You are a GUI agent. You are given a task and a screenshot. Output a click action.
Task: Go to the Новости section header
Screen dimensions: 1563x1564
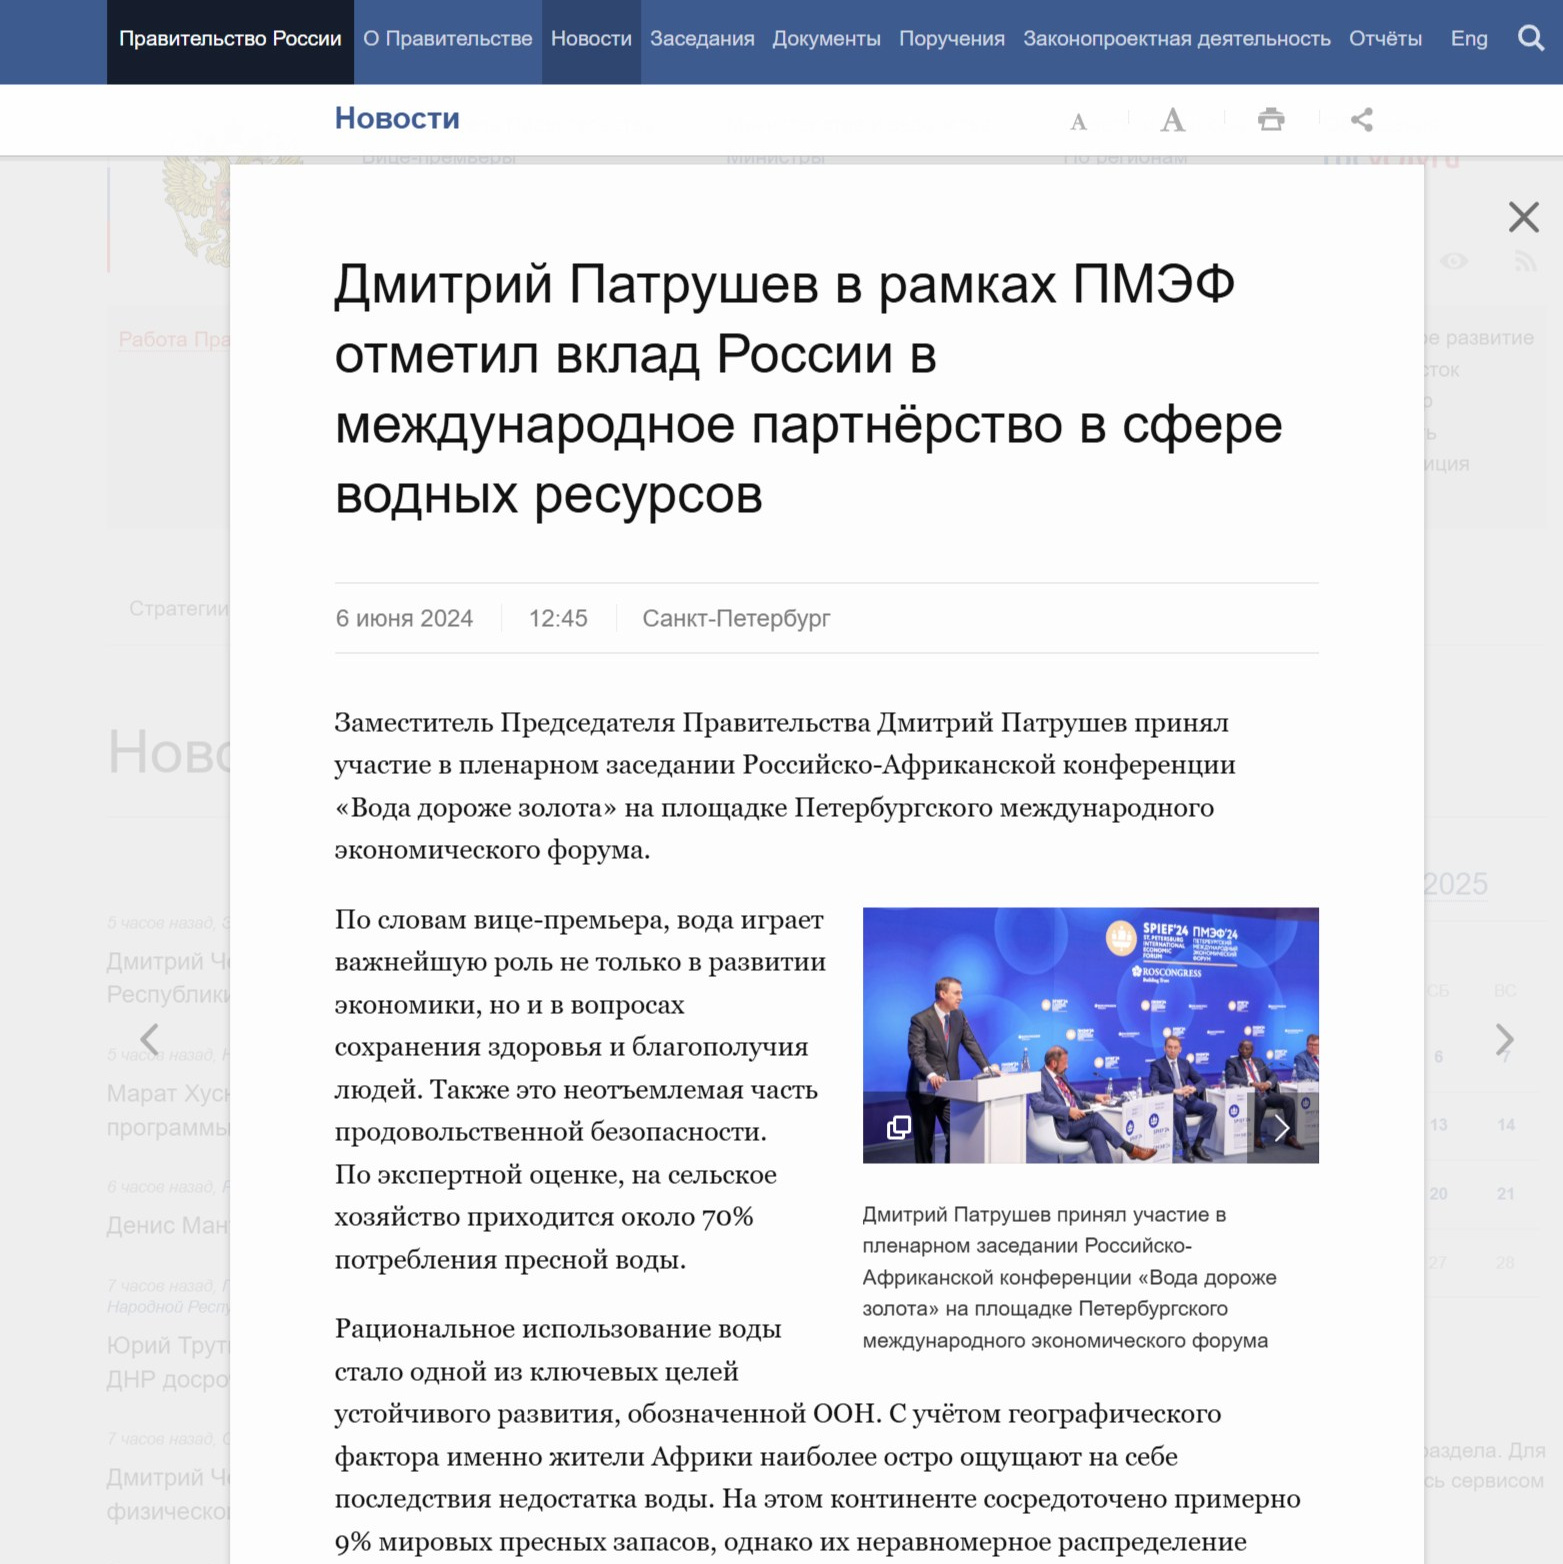coord(397,118)
